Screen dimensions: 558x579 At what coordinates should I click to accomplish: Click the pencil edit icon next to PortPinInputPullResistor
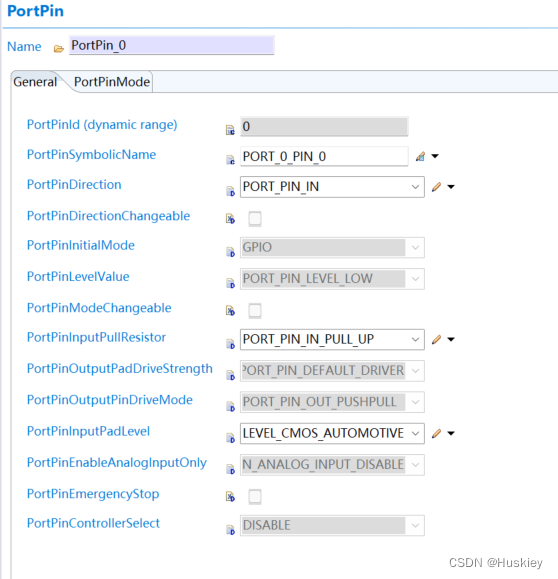pyautogui.click(x=436, y=339)
